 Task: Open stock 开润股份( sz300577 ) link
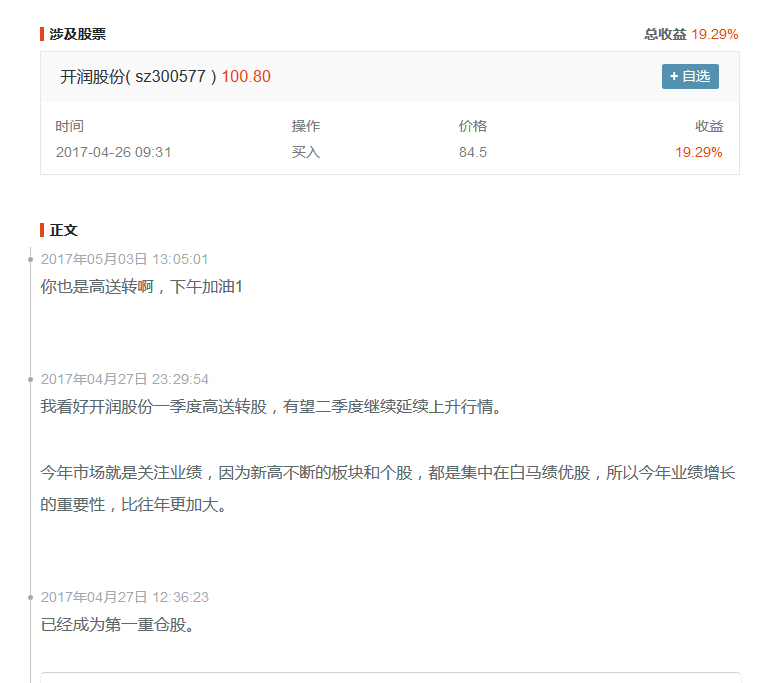point(138,76)
